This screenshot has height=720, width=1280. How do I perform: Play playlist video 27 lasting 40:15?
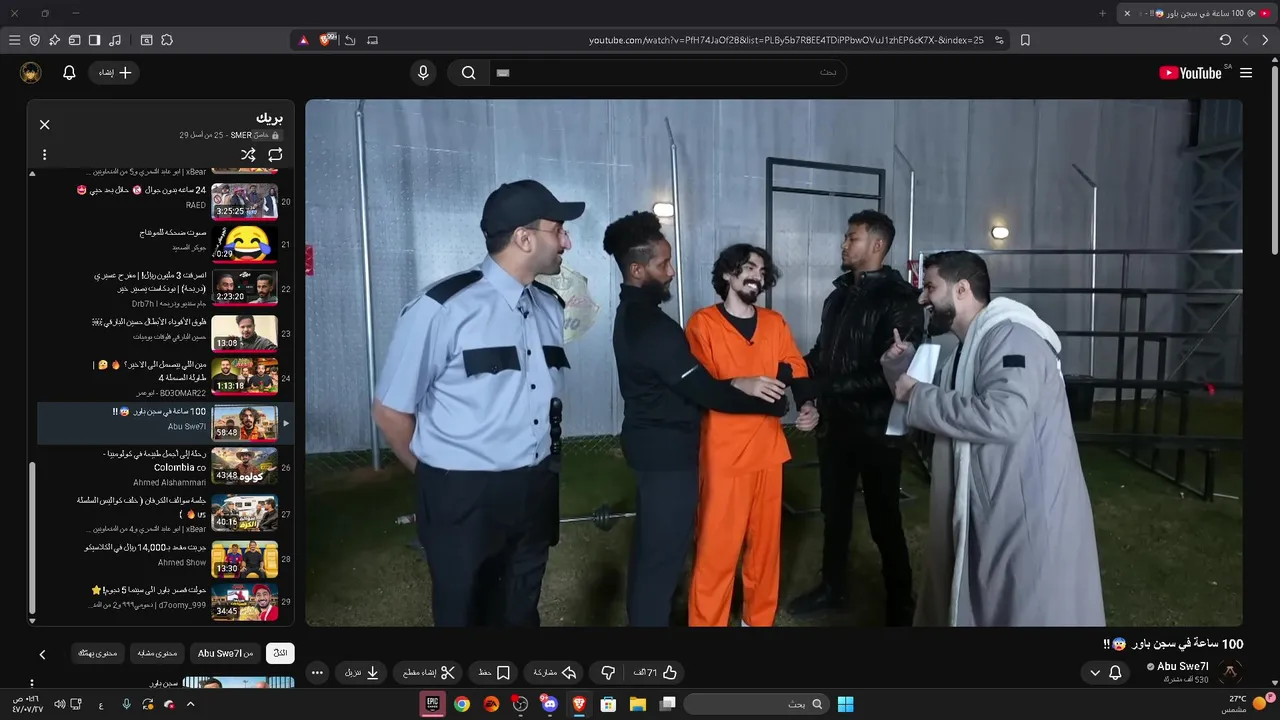(x=165, y=512)
